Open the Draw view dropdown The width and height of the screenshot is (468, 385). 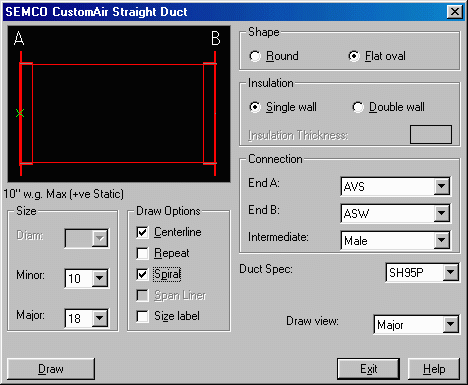[x=450, y=324]
